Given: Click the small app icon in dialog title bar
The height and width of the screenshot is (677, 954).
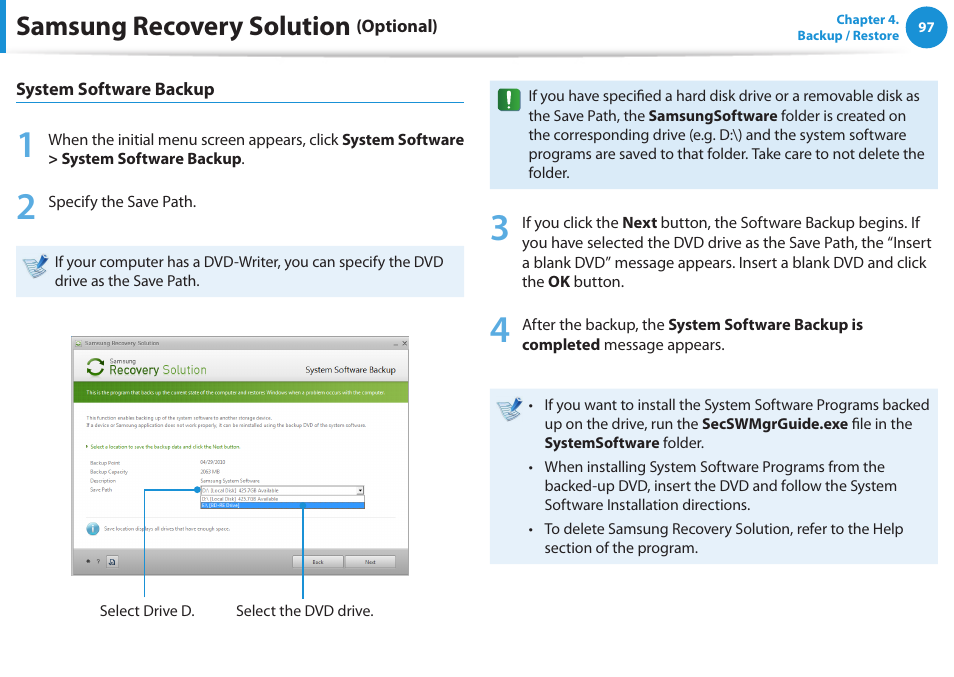Looking at the screenshot, I should (78, 344).
